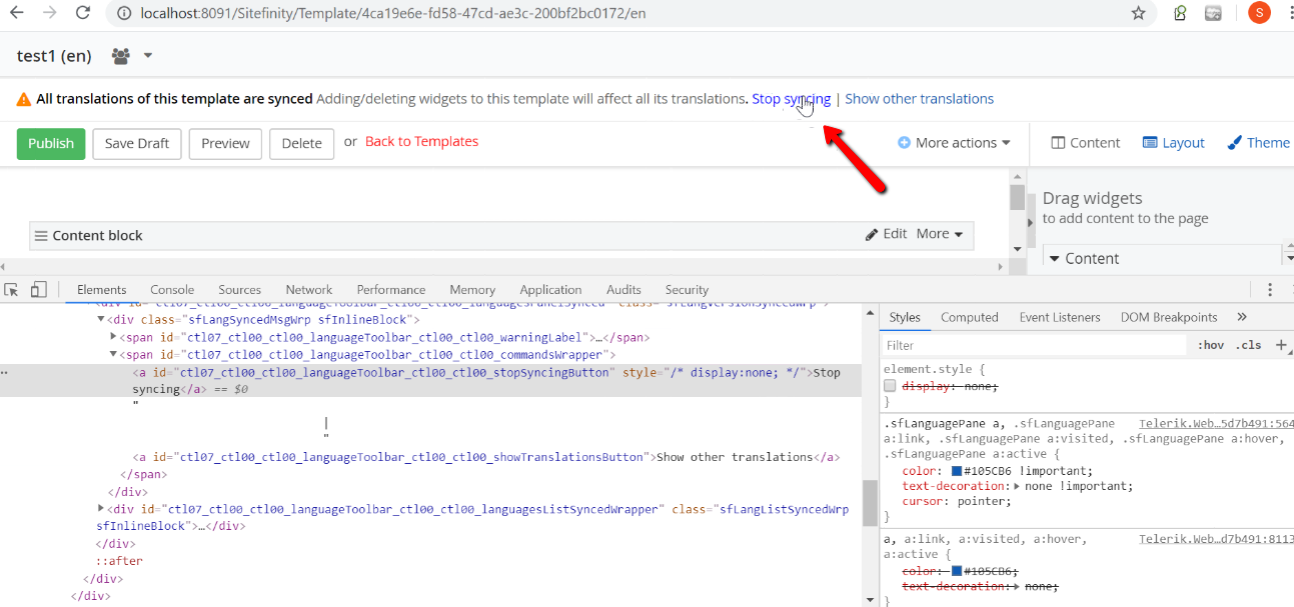Screen dimensions: 1294x607
Task: Add new style rule plus icon
Action: (x=1282, y=344)
